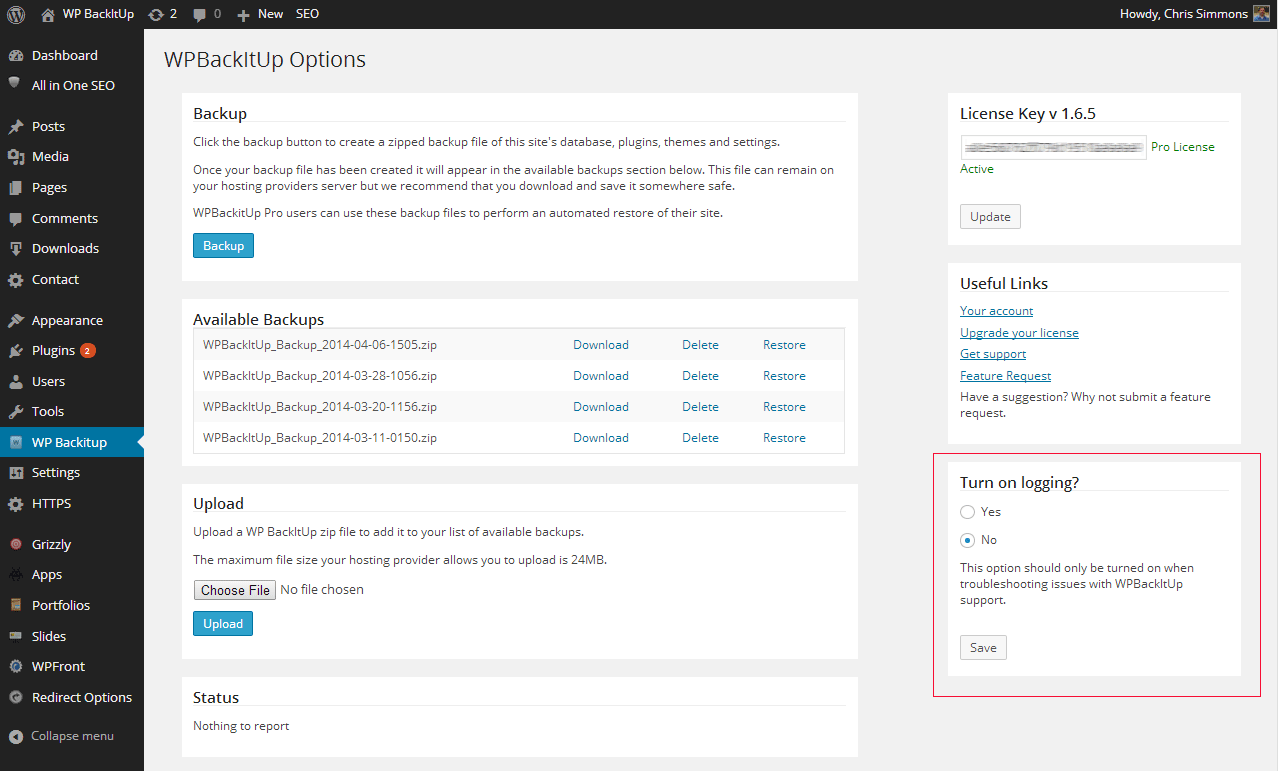Click the Tools wrench icon
The width and height of the screenshot is (1278, 771).
15,411
